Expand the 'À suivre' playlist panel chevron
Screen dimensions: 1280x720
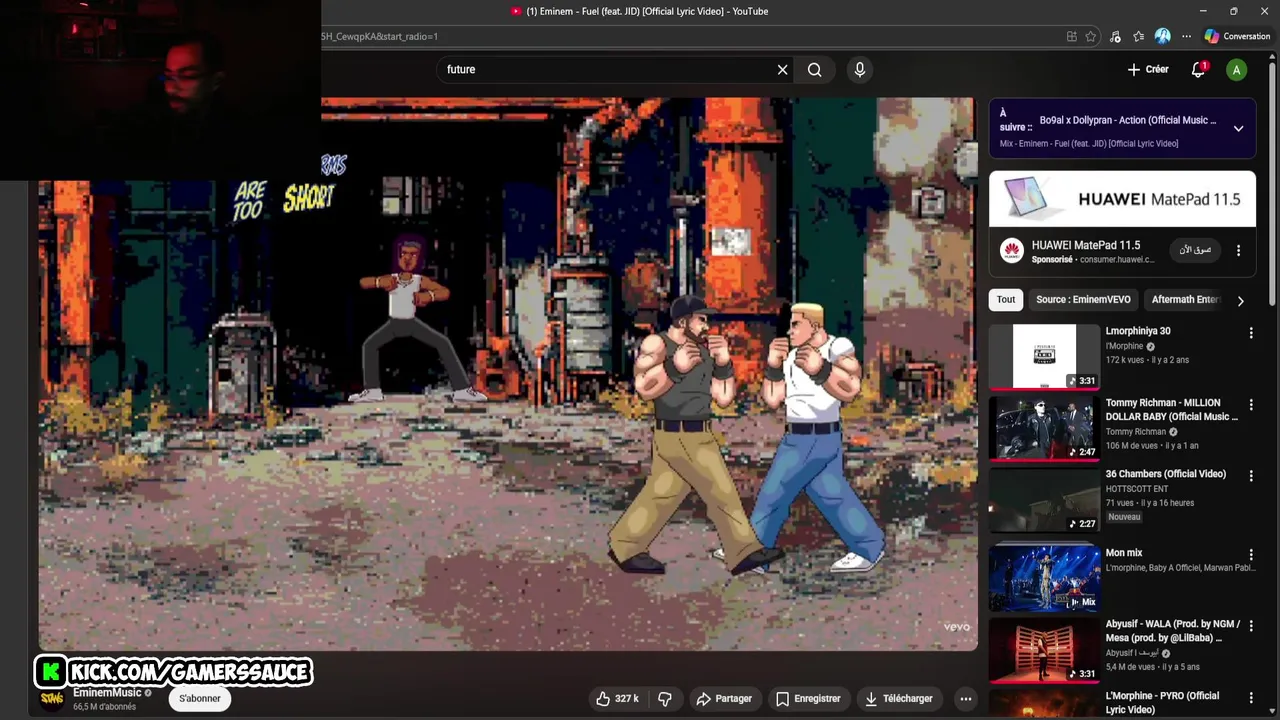point(1238,129)
